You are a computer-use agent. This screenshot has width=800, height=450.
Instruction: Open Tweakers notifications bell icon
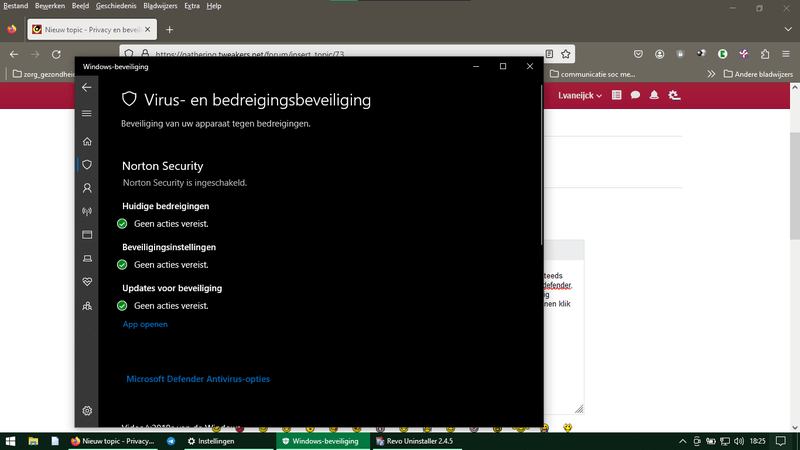point(654,95)
